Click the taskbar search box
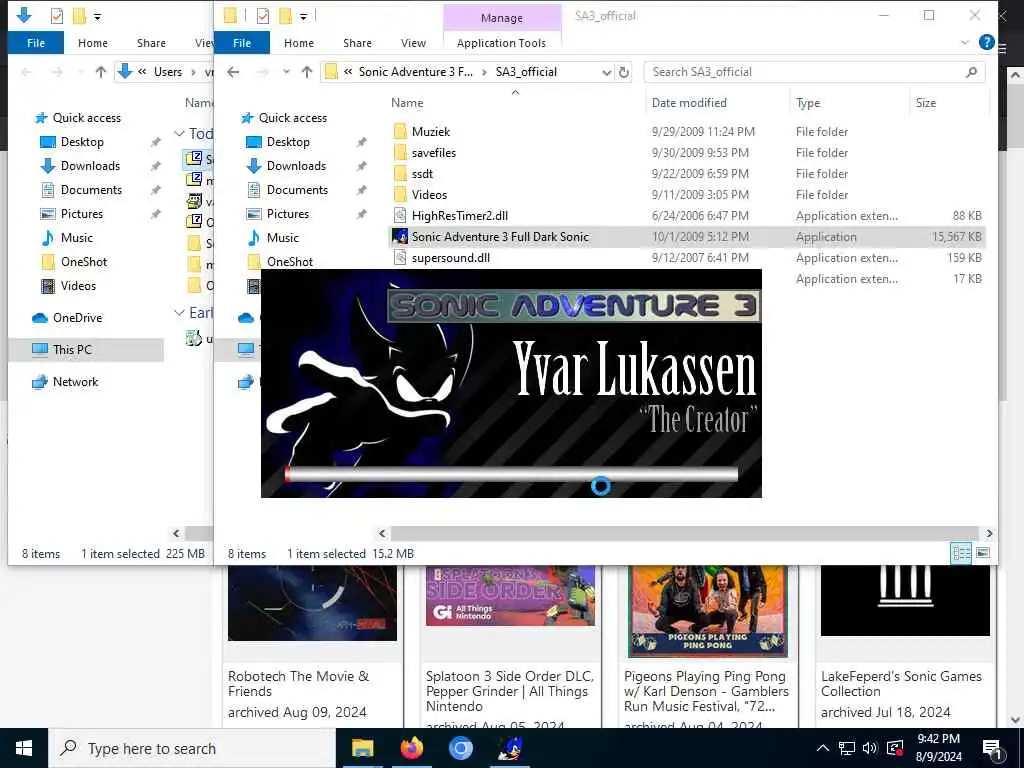Image resolution: width=1024 pixels, height=768 pixels. click(x=192, y=748)
